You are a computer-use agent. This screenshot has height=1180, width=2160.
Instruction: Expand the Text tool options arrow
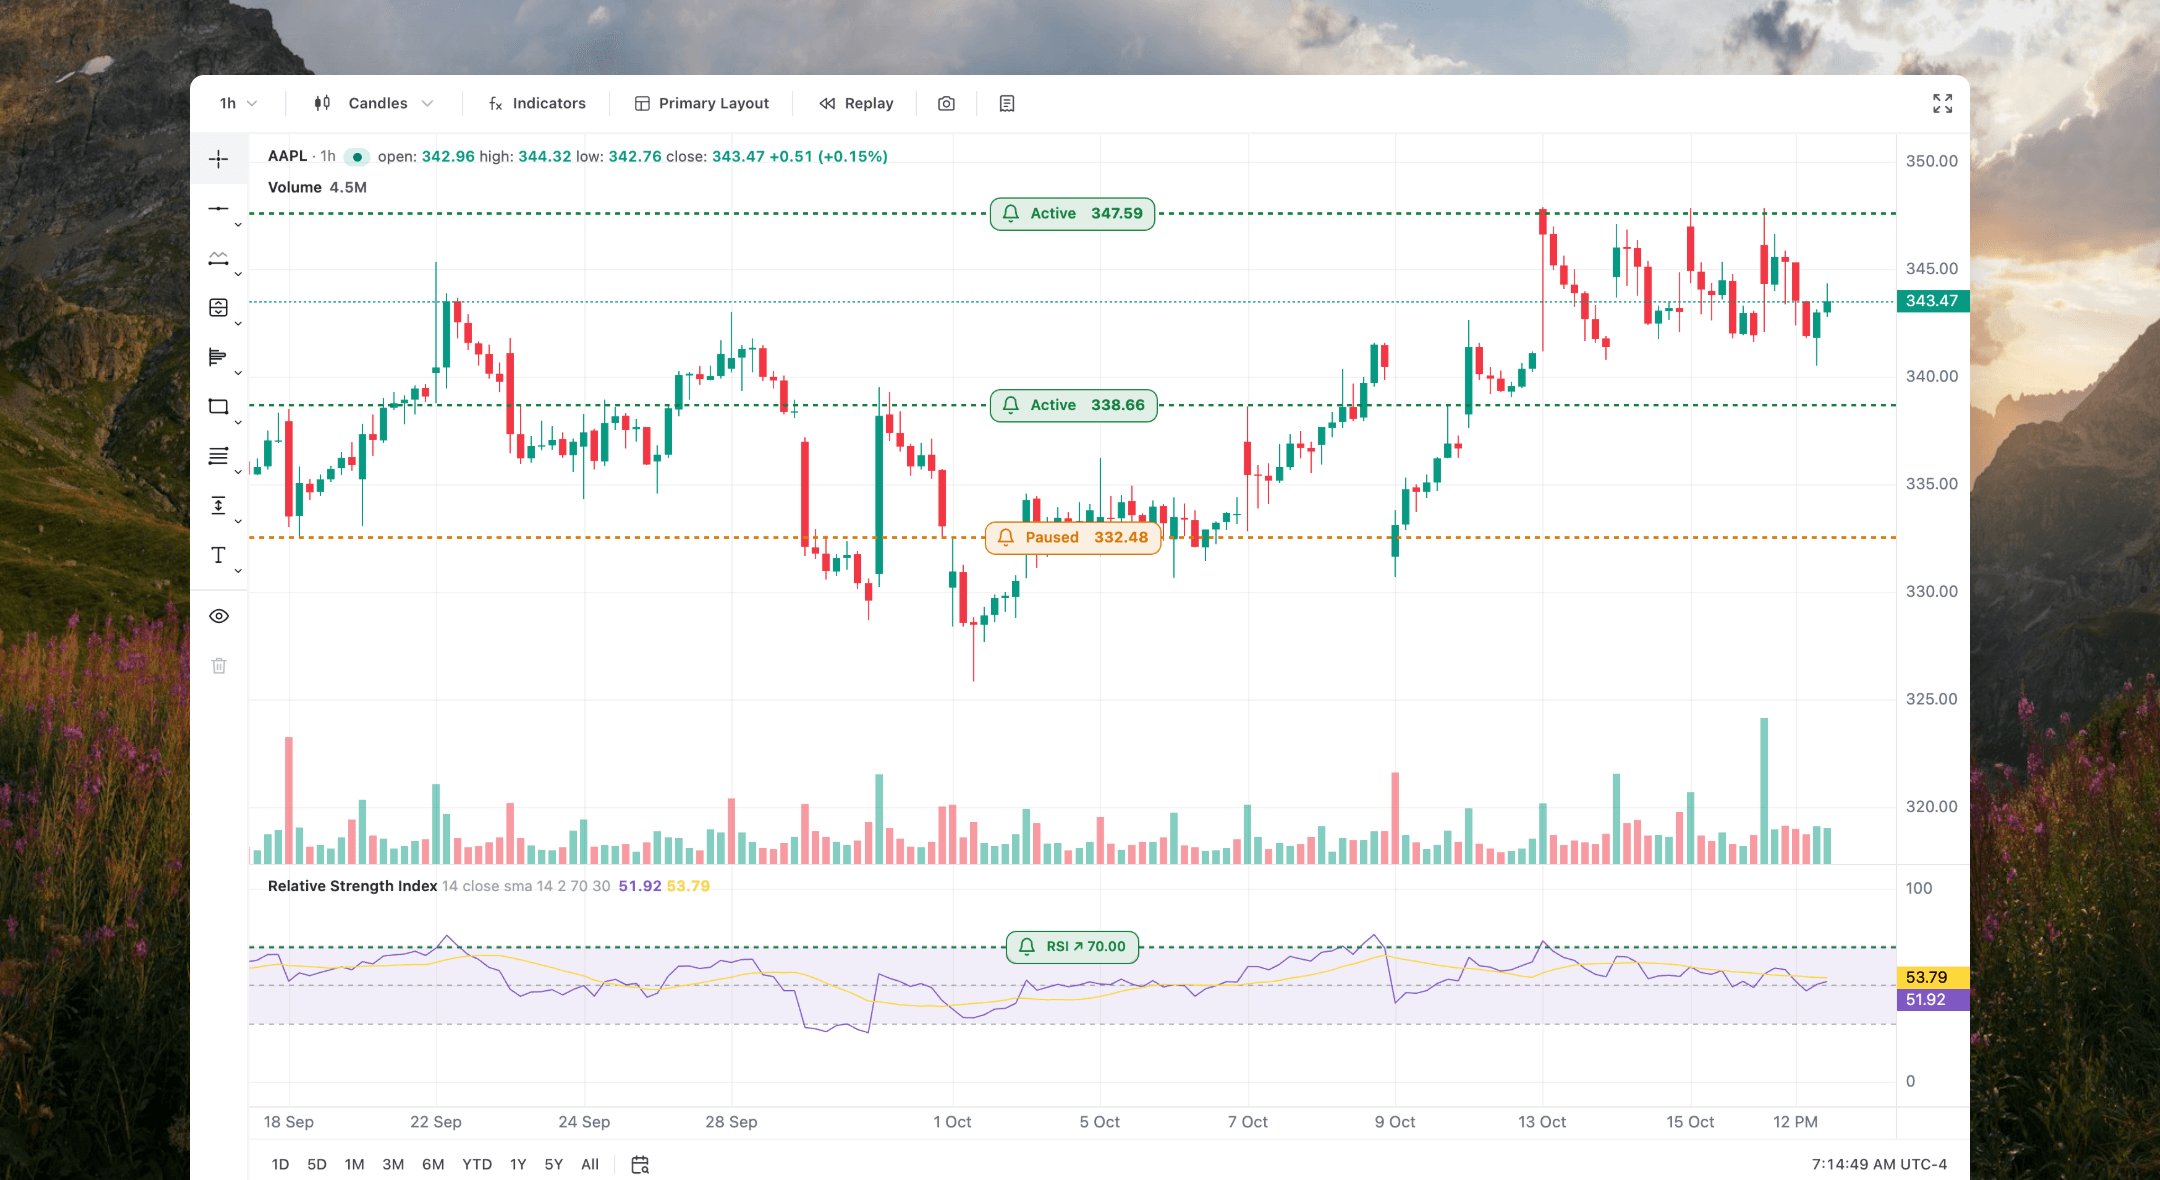(238, 572)
